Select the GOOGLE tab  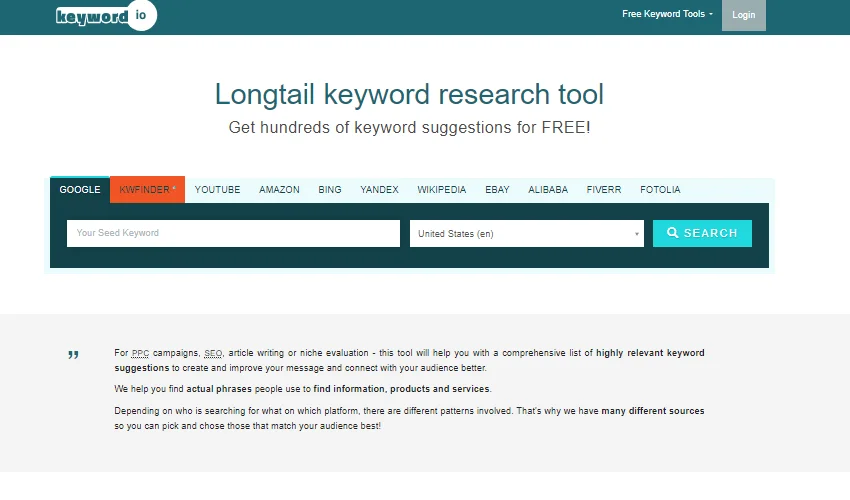[80, 190]
